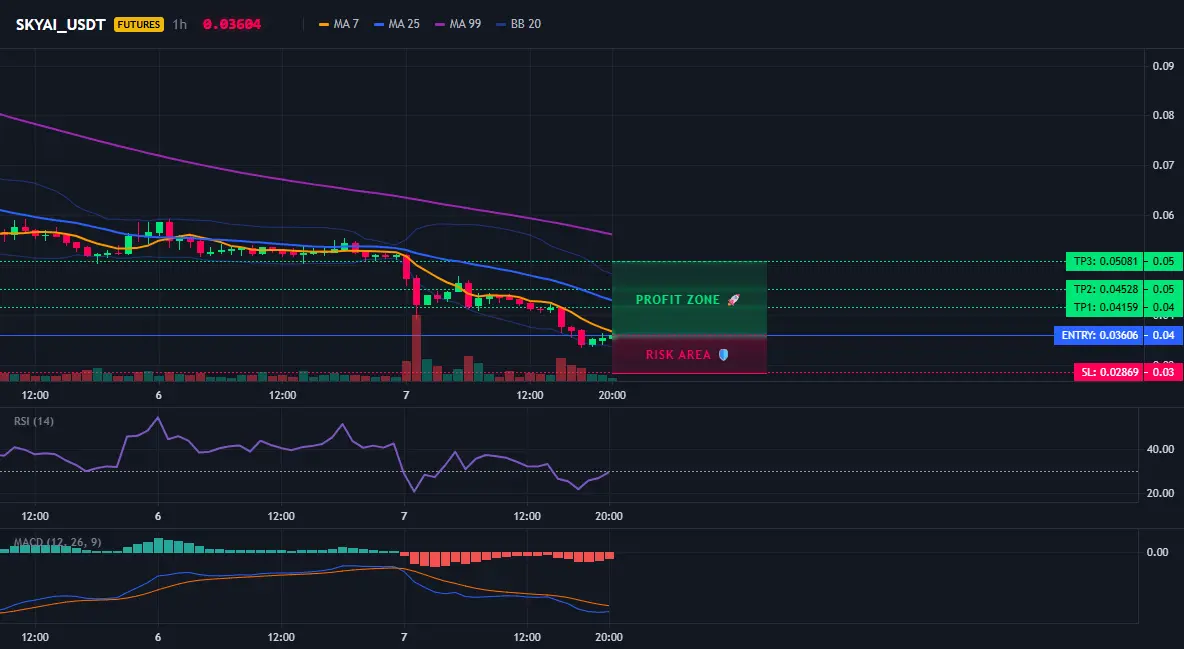Click the SL: 0.02869 price label
Image resolution: width=1184 pixels, height=649 pixels.
[x=1108, y=372]
